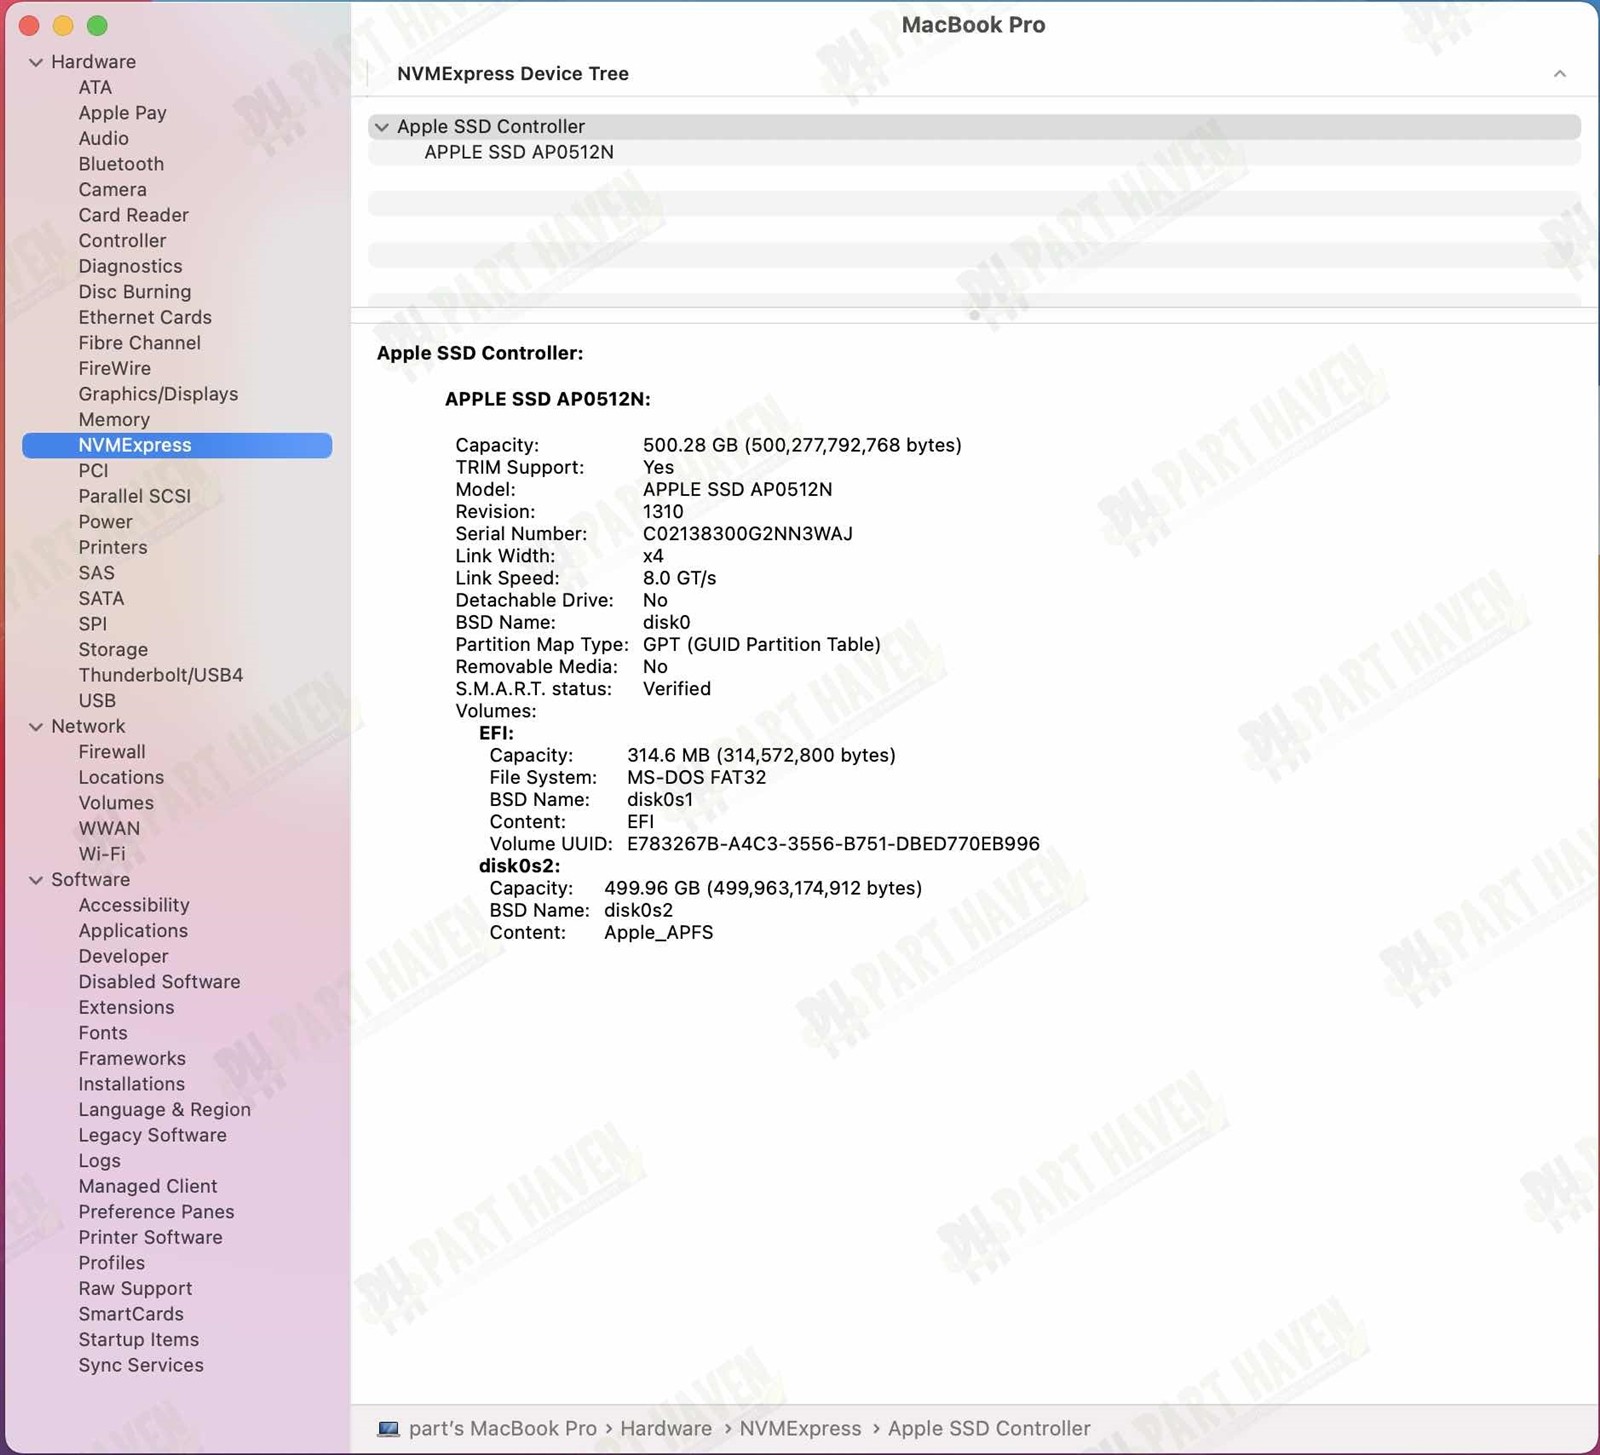
Task: Open Installations history
Action: (x=131, y=1084)
